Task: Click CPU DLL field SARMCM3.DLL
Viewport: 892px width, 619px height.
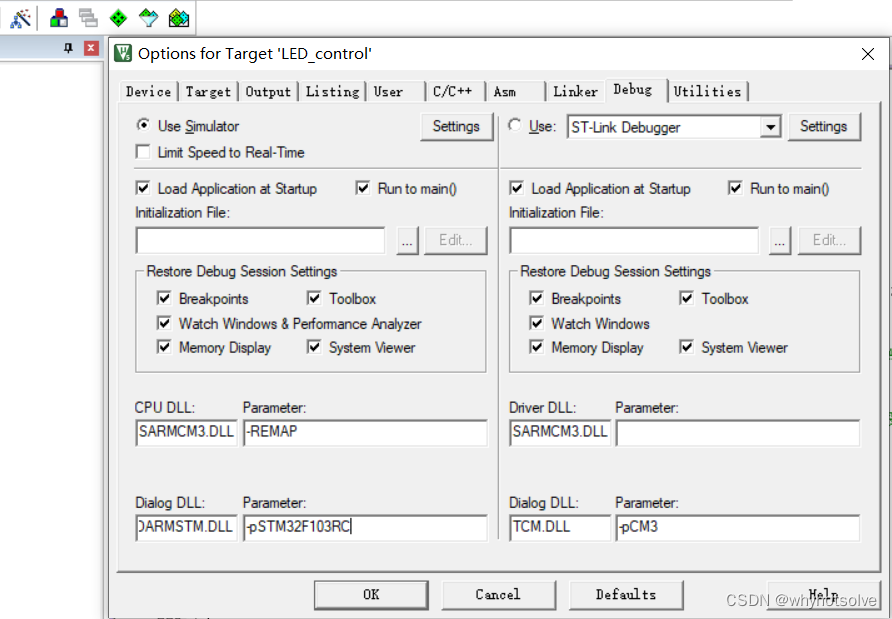Action: coord(187,432)
